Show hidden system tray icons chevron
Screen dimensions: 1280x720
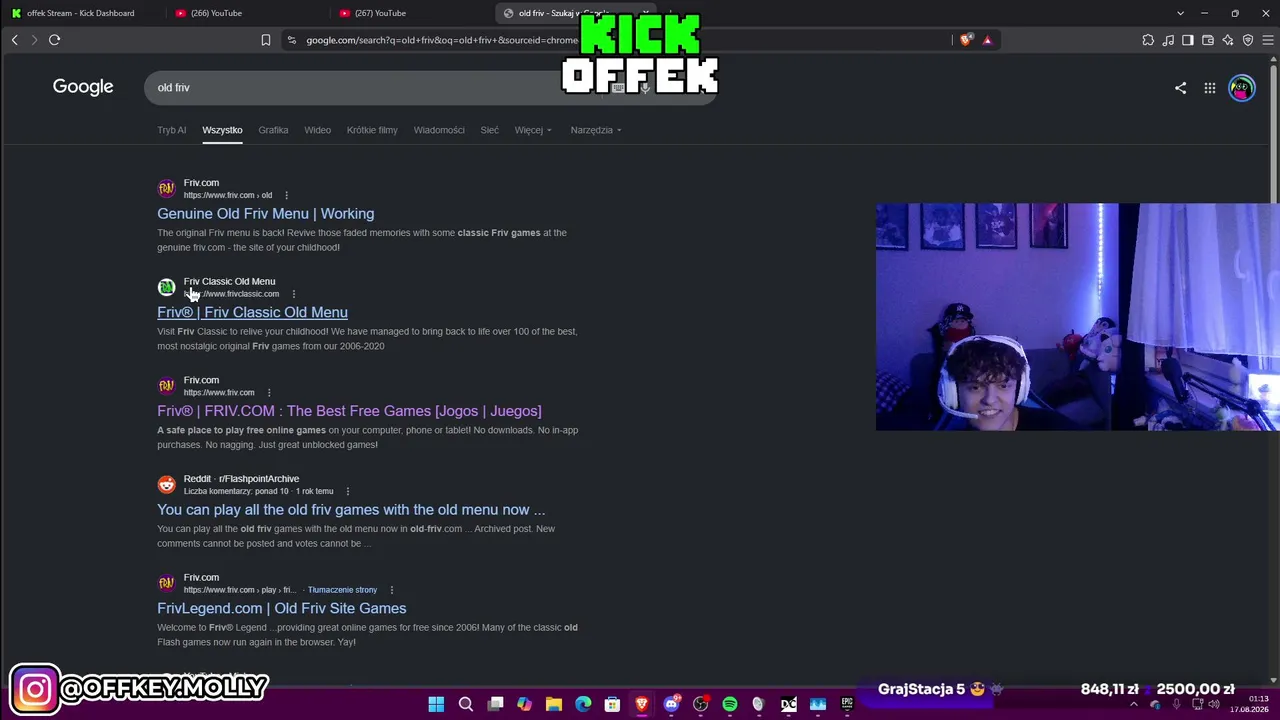coord(1134,705)
